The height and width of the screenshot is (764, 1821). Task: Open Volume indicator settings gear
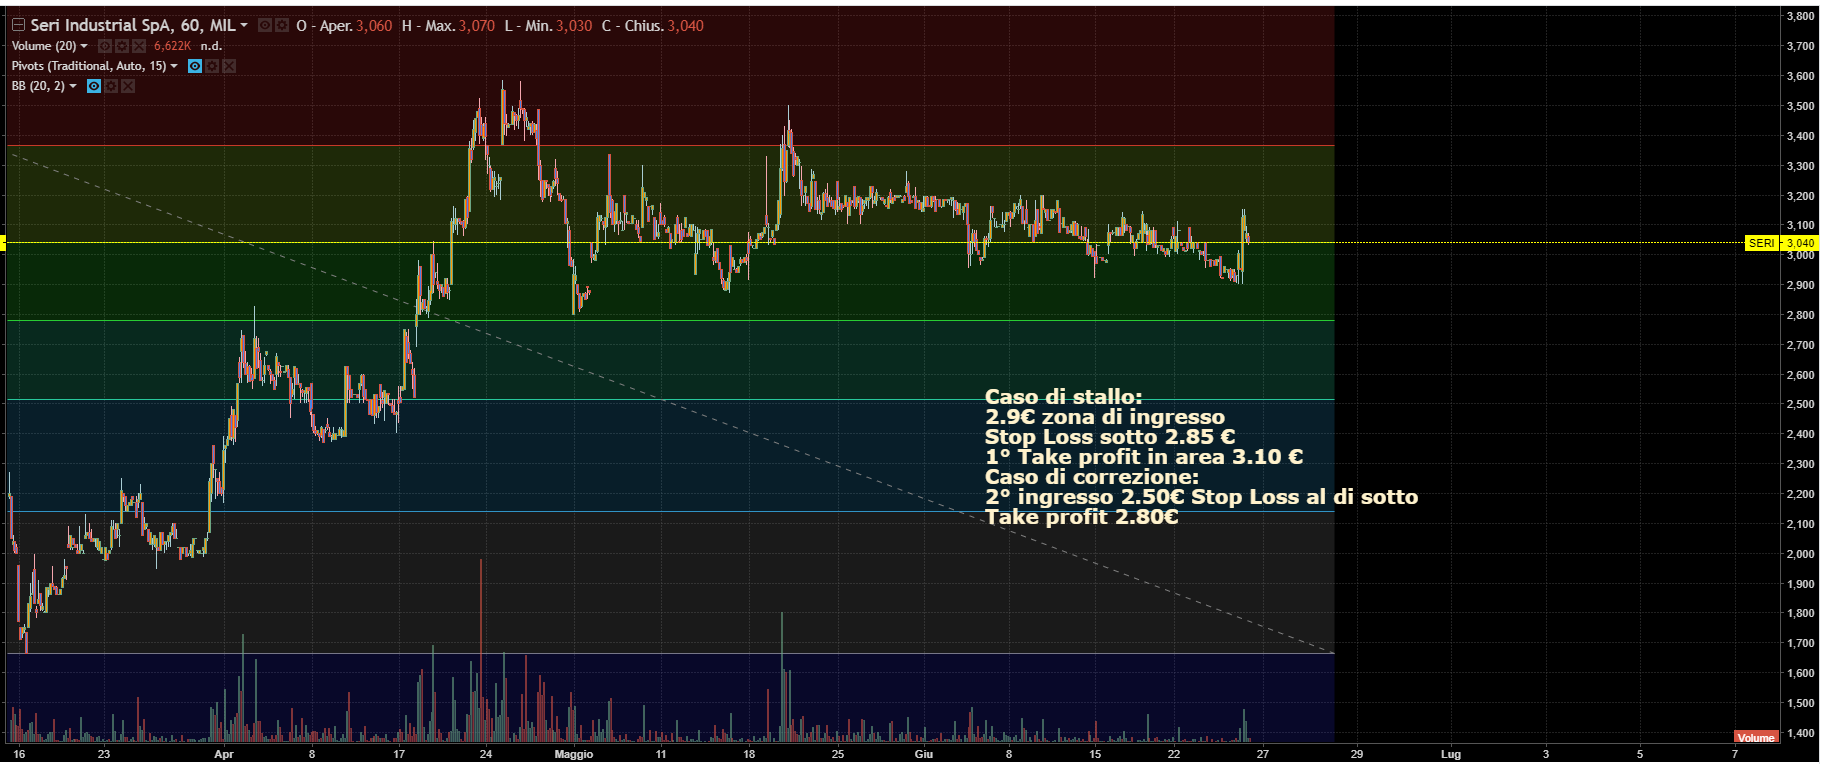[x=121, y=46]
